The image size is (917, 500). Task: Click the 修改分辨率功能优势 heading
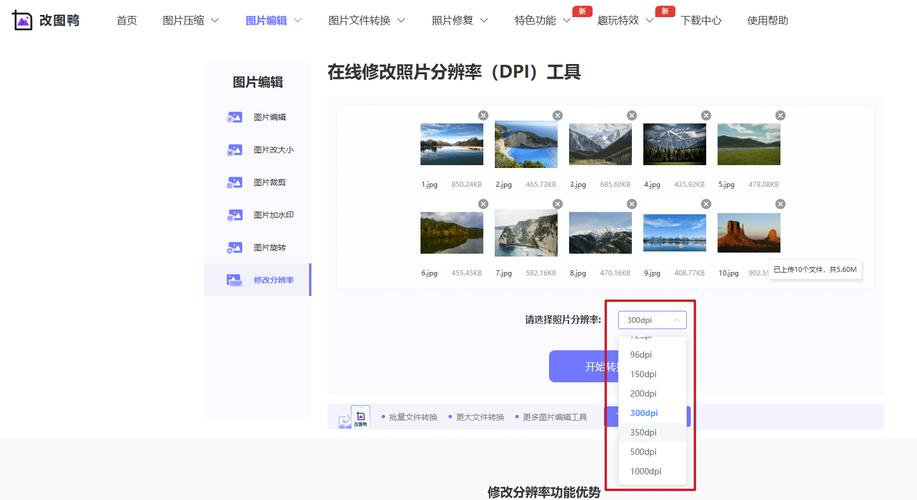544,492
